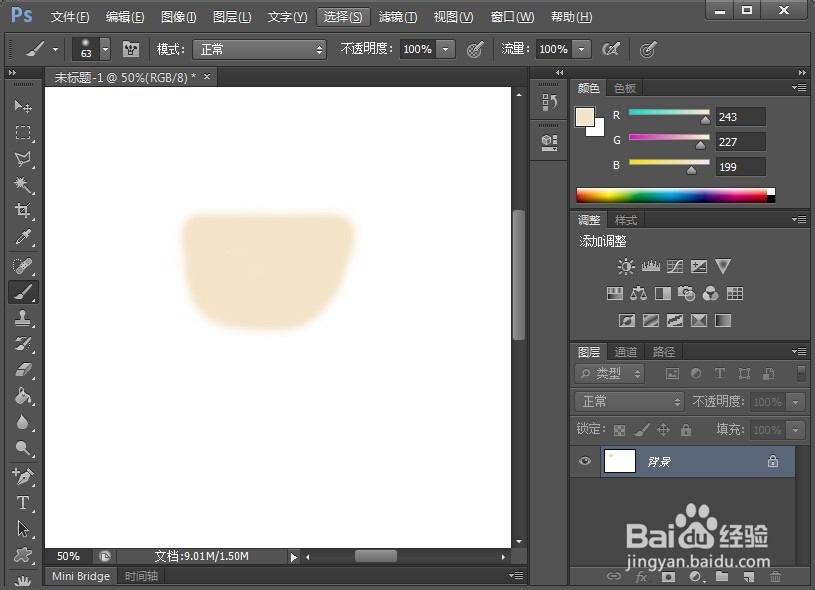The image size is (815, 590).
Task: Open the 3D panel icon
Action: click(x=549, y=142)
